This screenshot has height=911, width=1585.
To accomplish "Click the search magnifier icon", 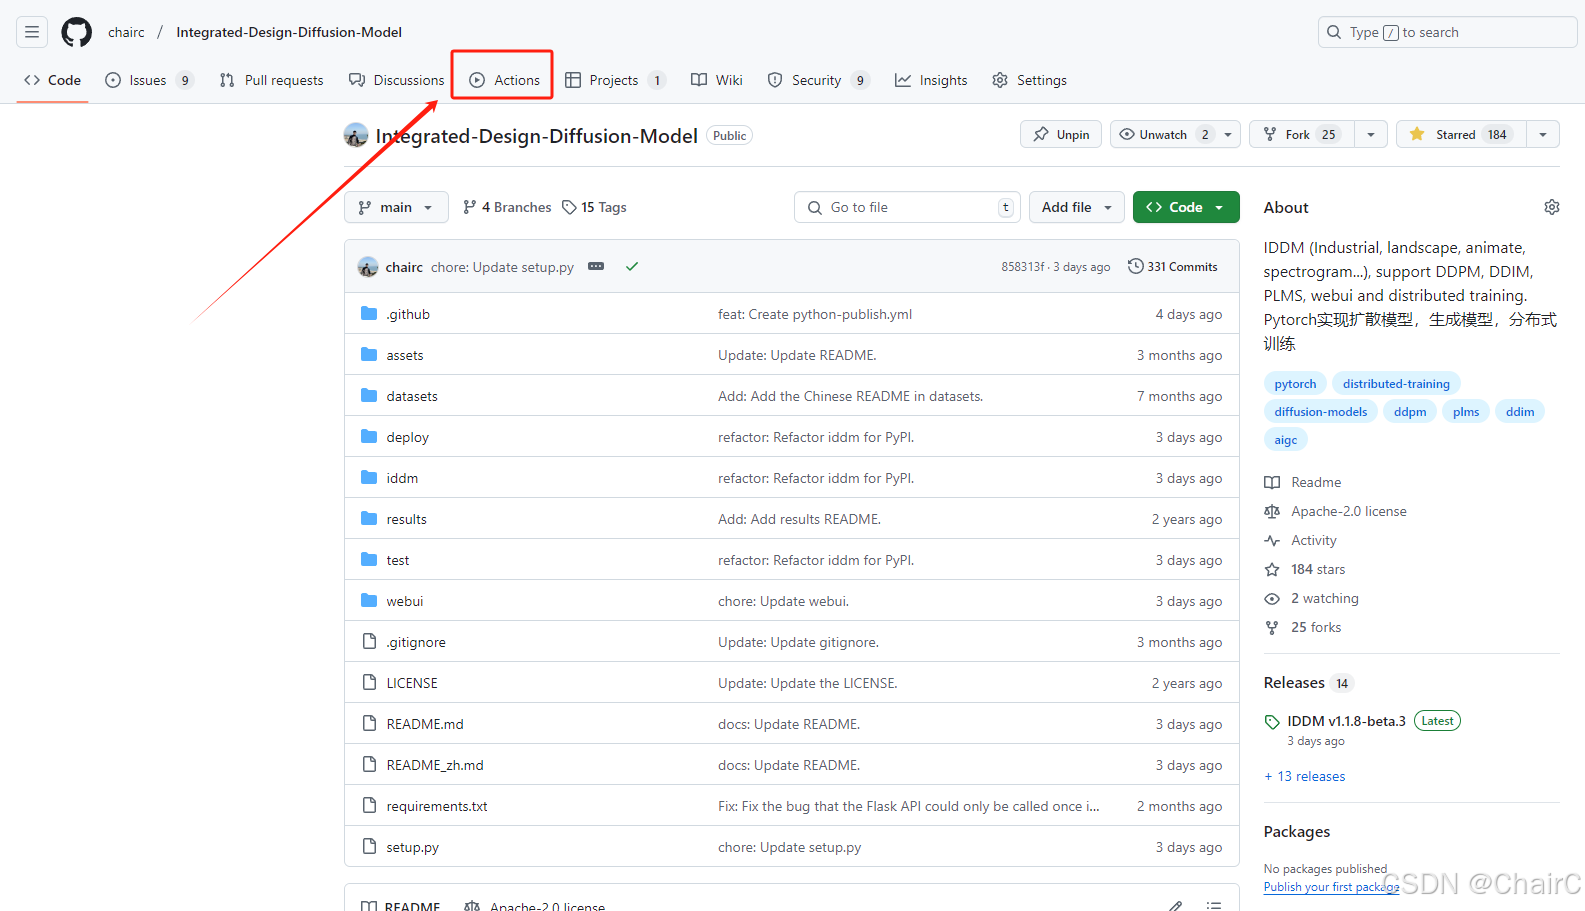I will click(x=1334, y=32).
